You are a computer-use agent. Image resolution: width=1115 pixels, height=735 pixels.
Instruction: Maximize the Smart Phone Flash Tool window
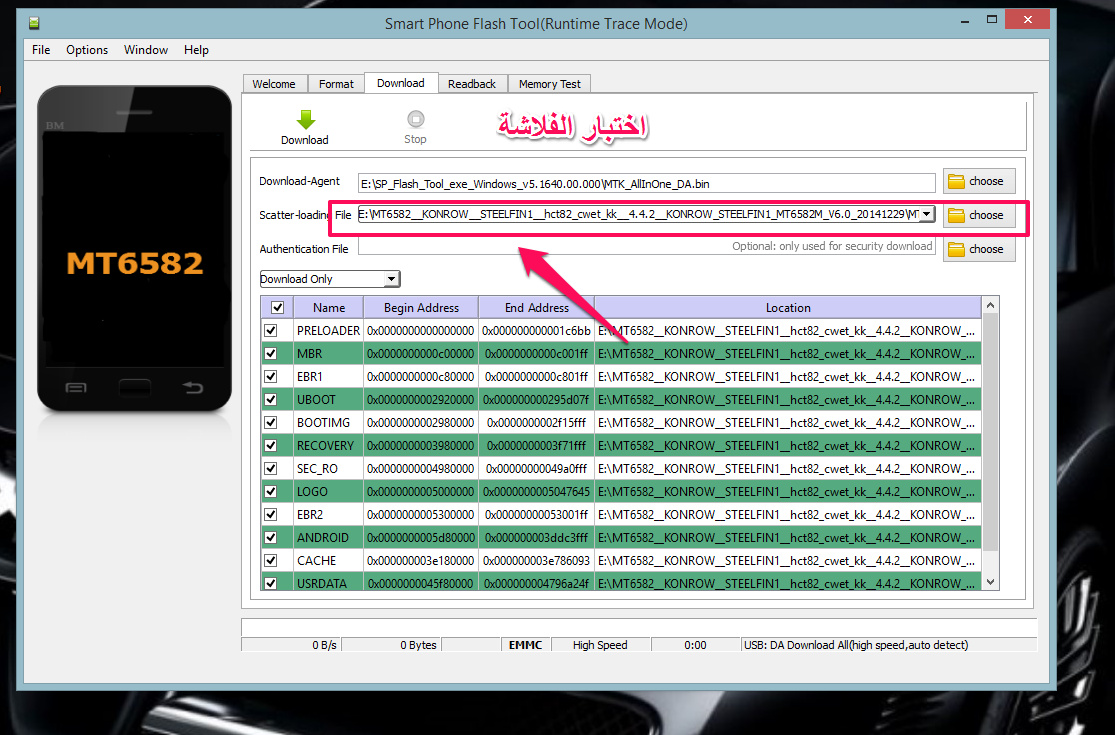coord(992,20)
